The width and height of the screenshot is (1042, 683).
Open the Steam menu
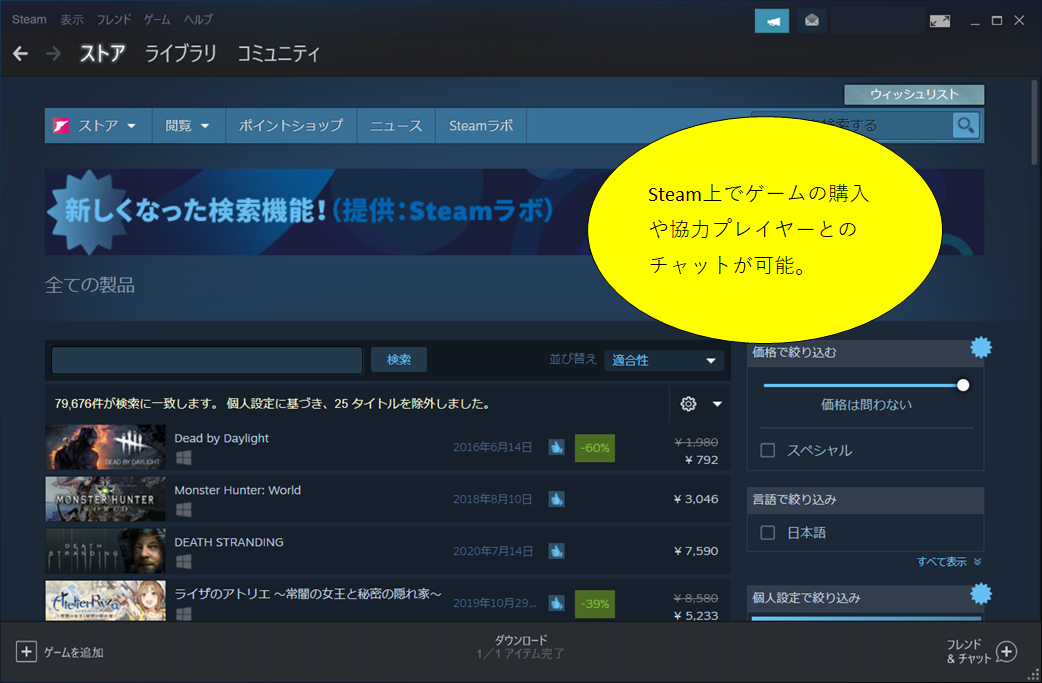(x=29, y=19)
